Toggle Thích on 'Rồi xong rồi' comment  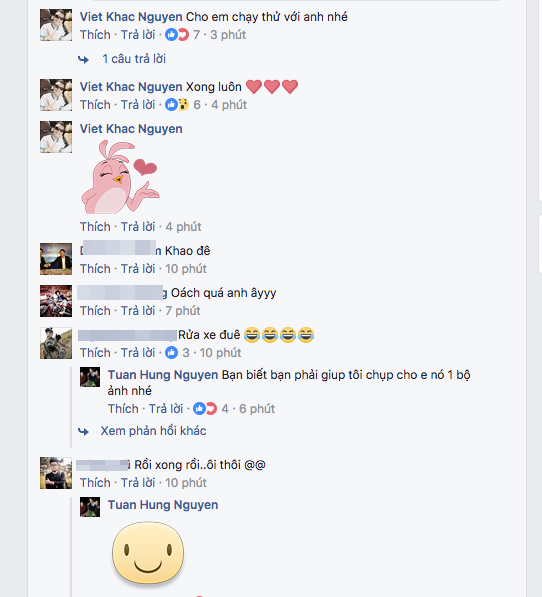tap(95, 483)
